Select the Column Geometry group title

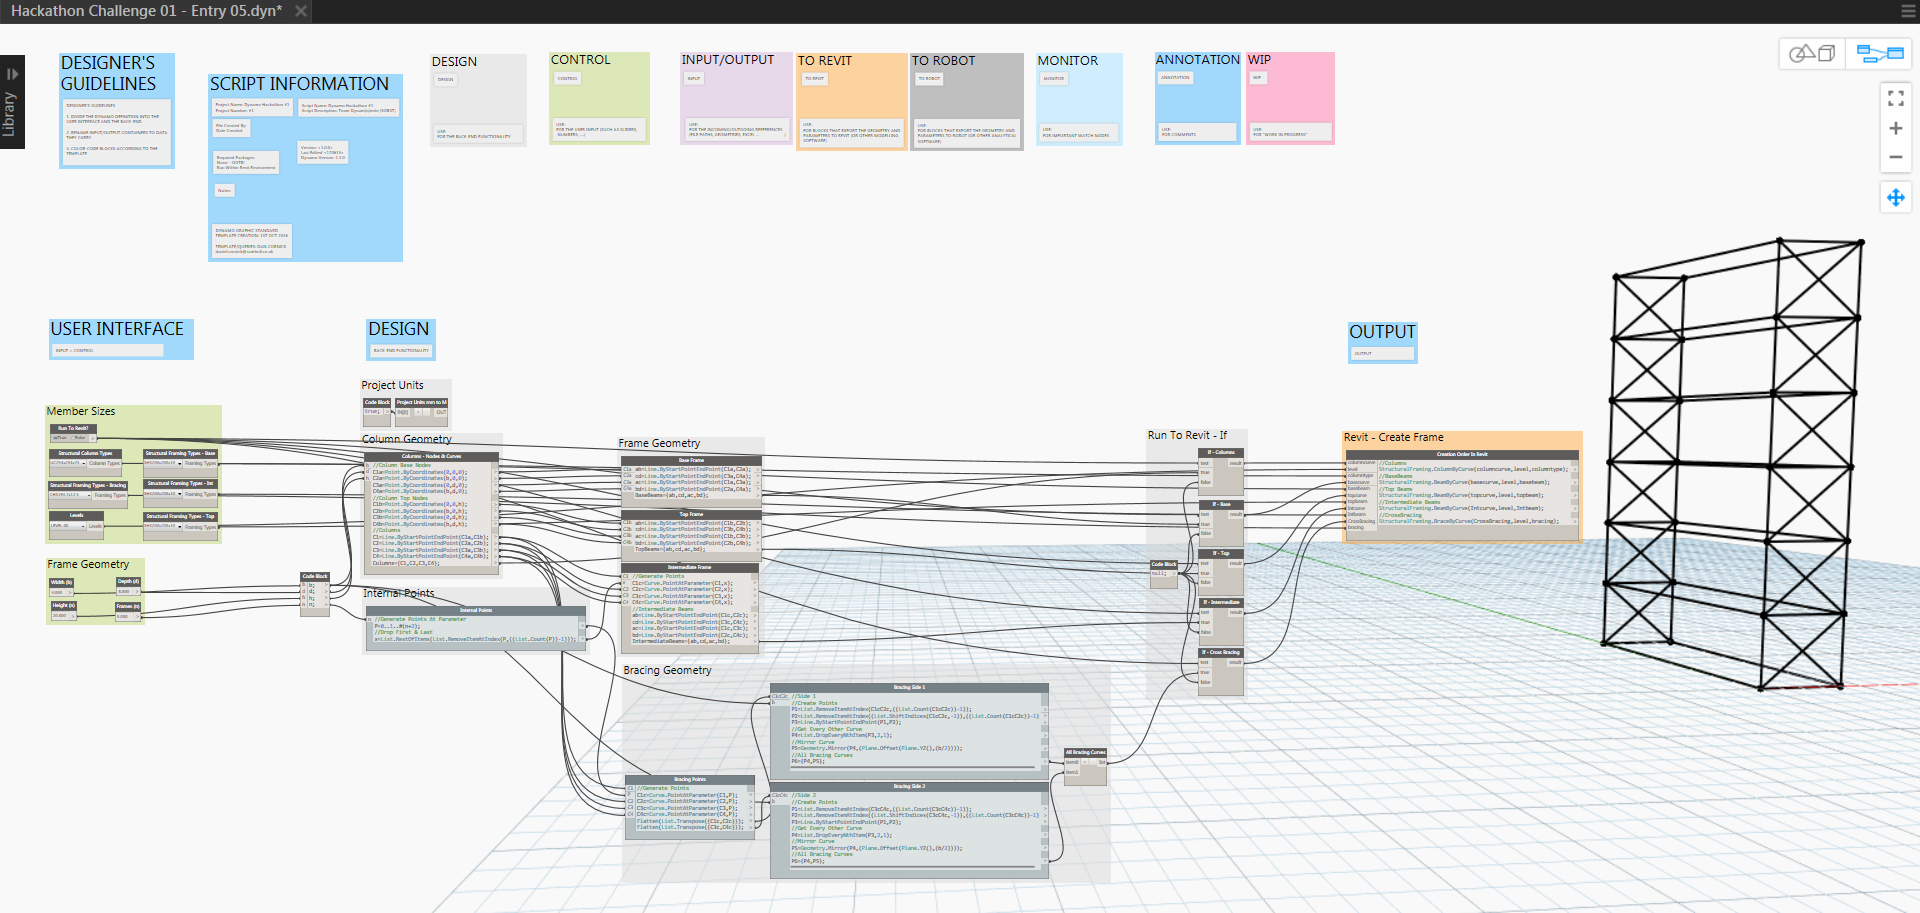point(406,439)
